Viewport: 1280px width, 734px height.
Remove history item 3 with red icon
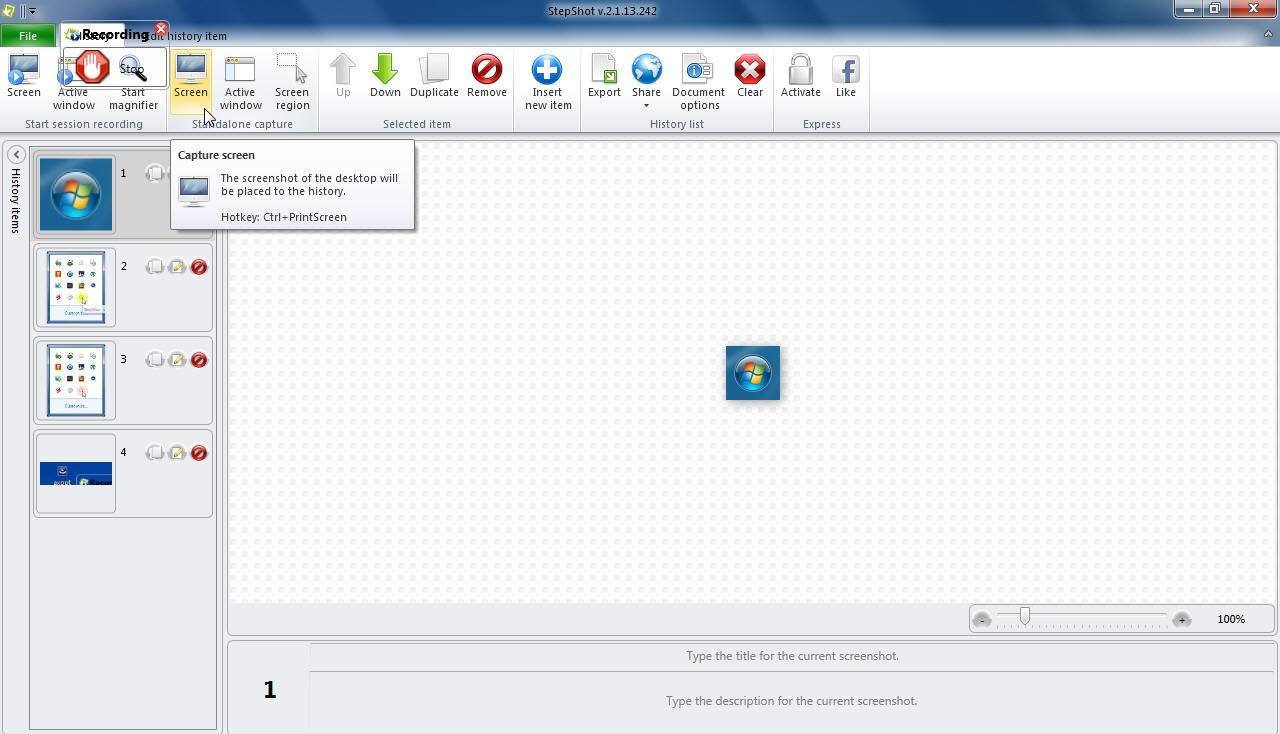(x=199, y=360)
